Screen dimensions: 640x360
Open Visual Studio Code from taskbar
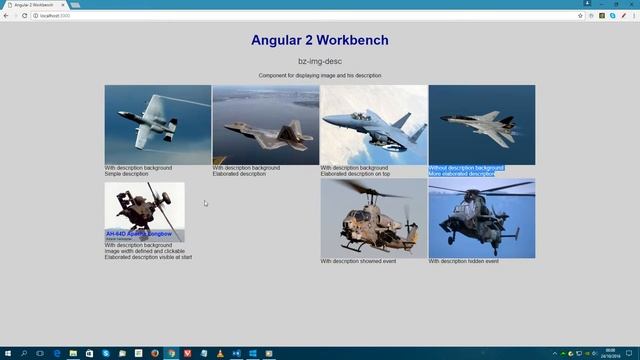[x=236, y=353]
